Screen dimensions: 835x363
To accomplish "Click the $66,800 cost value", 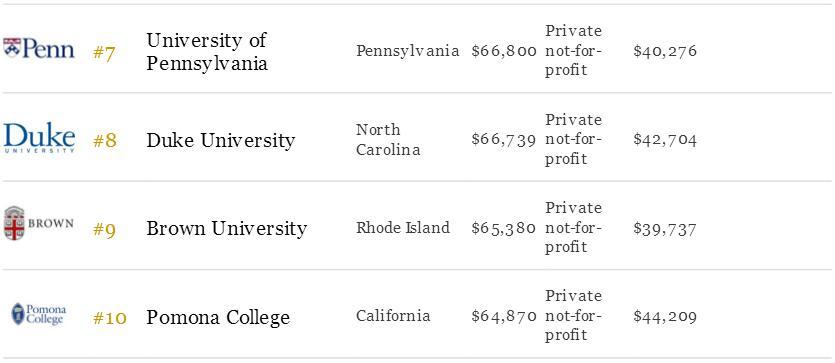I will pos(504,51).
